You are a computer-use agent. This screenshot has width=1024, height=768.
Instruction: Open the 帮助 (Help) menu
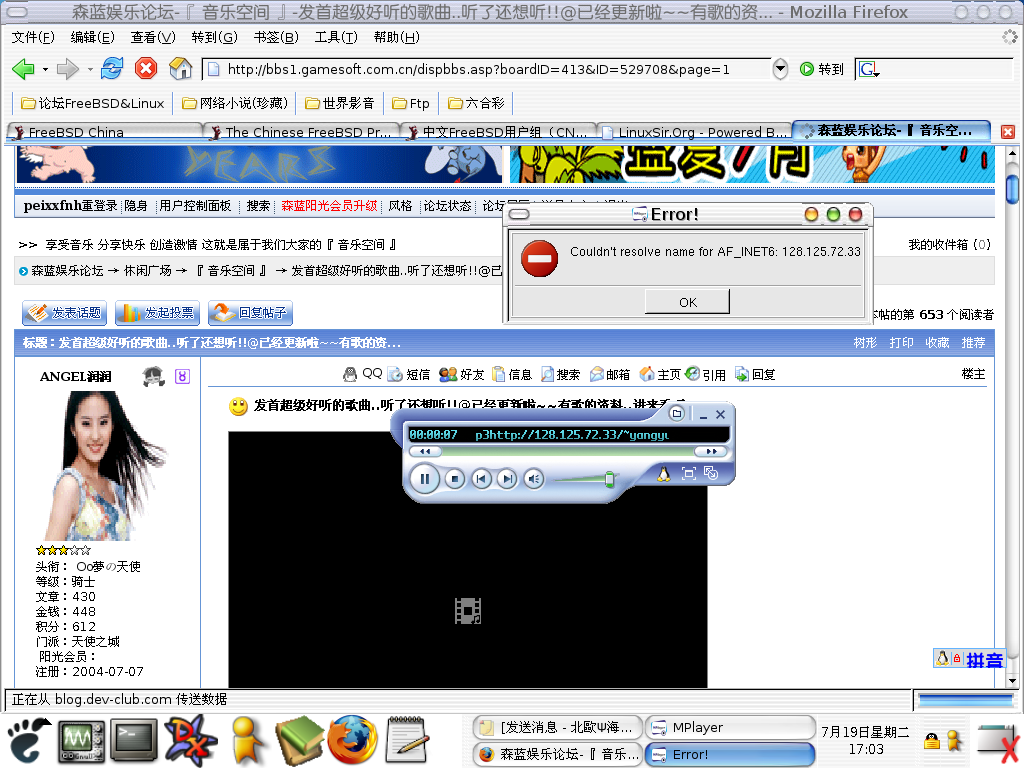pos(396,37)
